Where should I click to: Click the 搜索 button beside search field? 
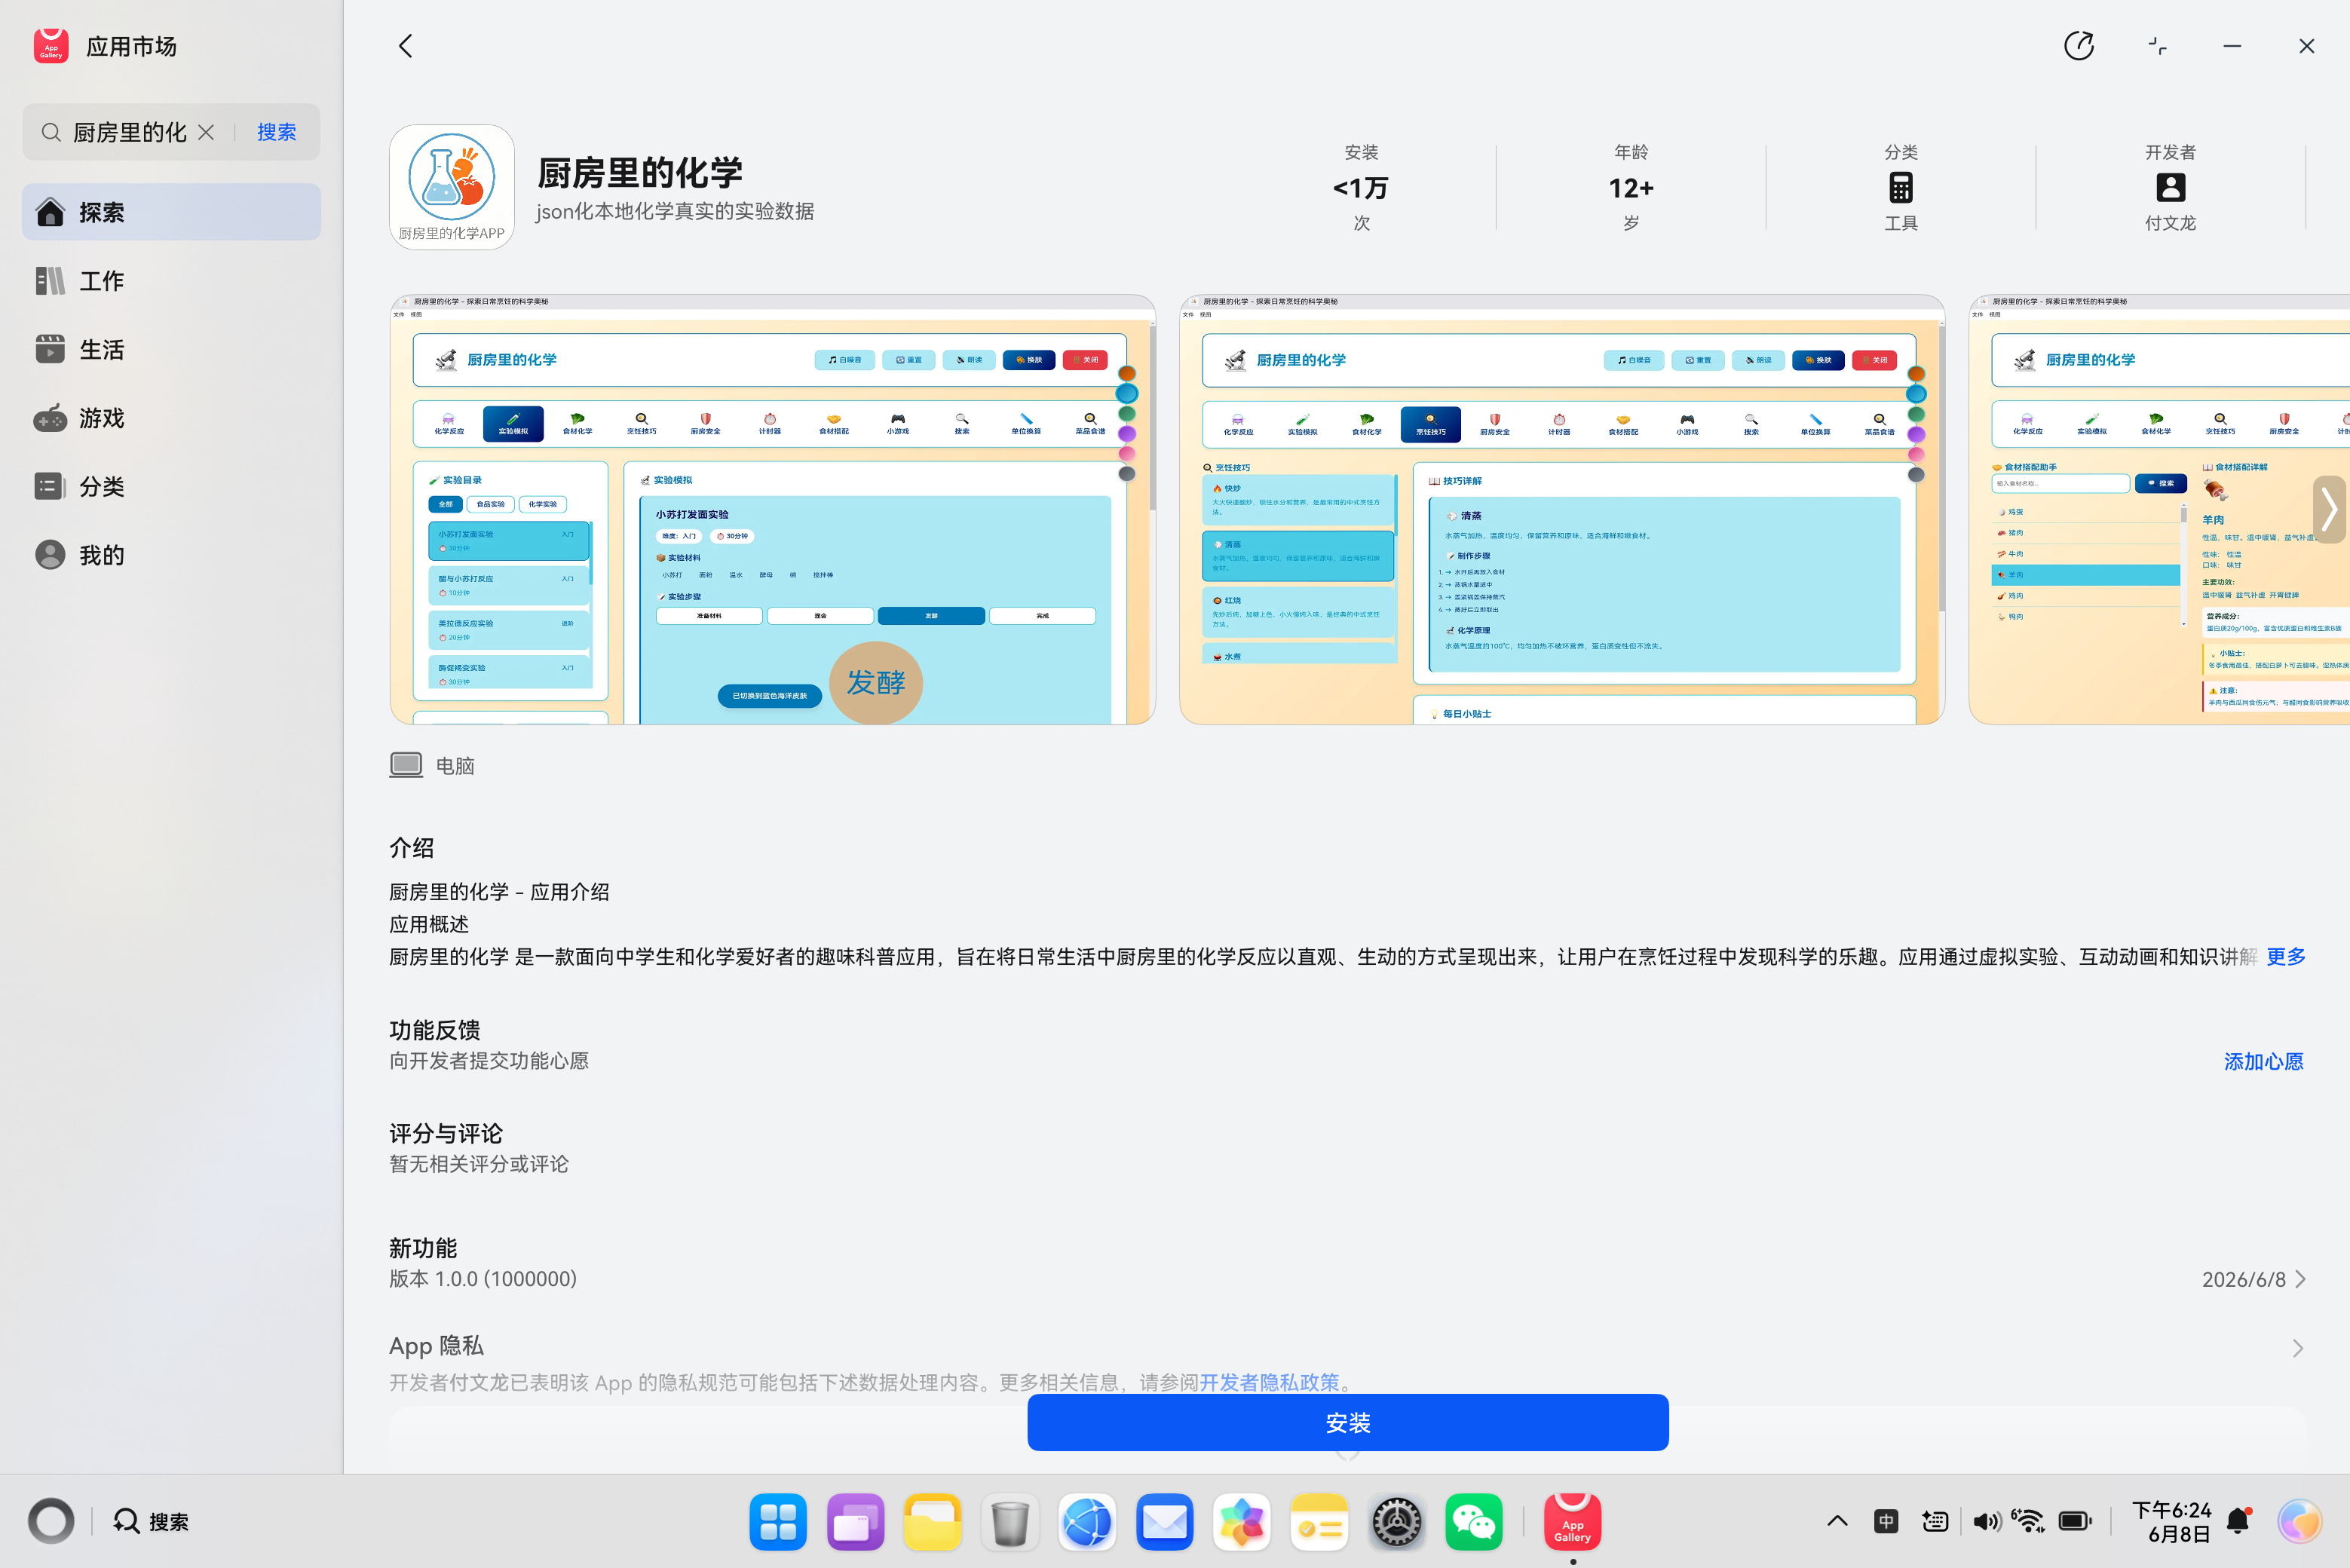[276, 132]
